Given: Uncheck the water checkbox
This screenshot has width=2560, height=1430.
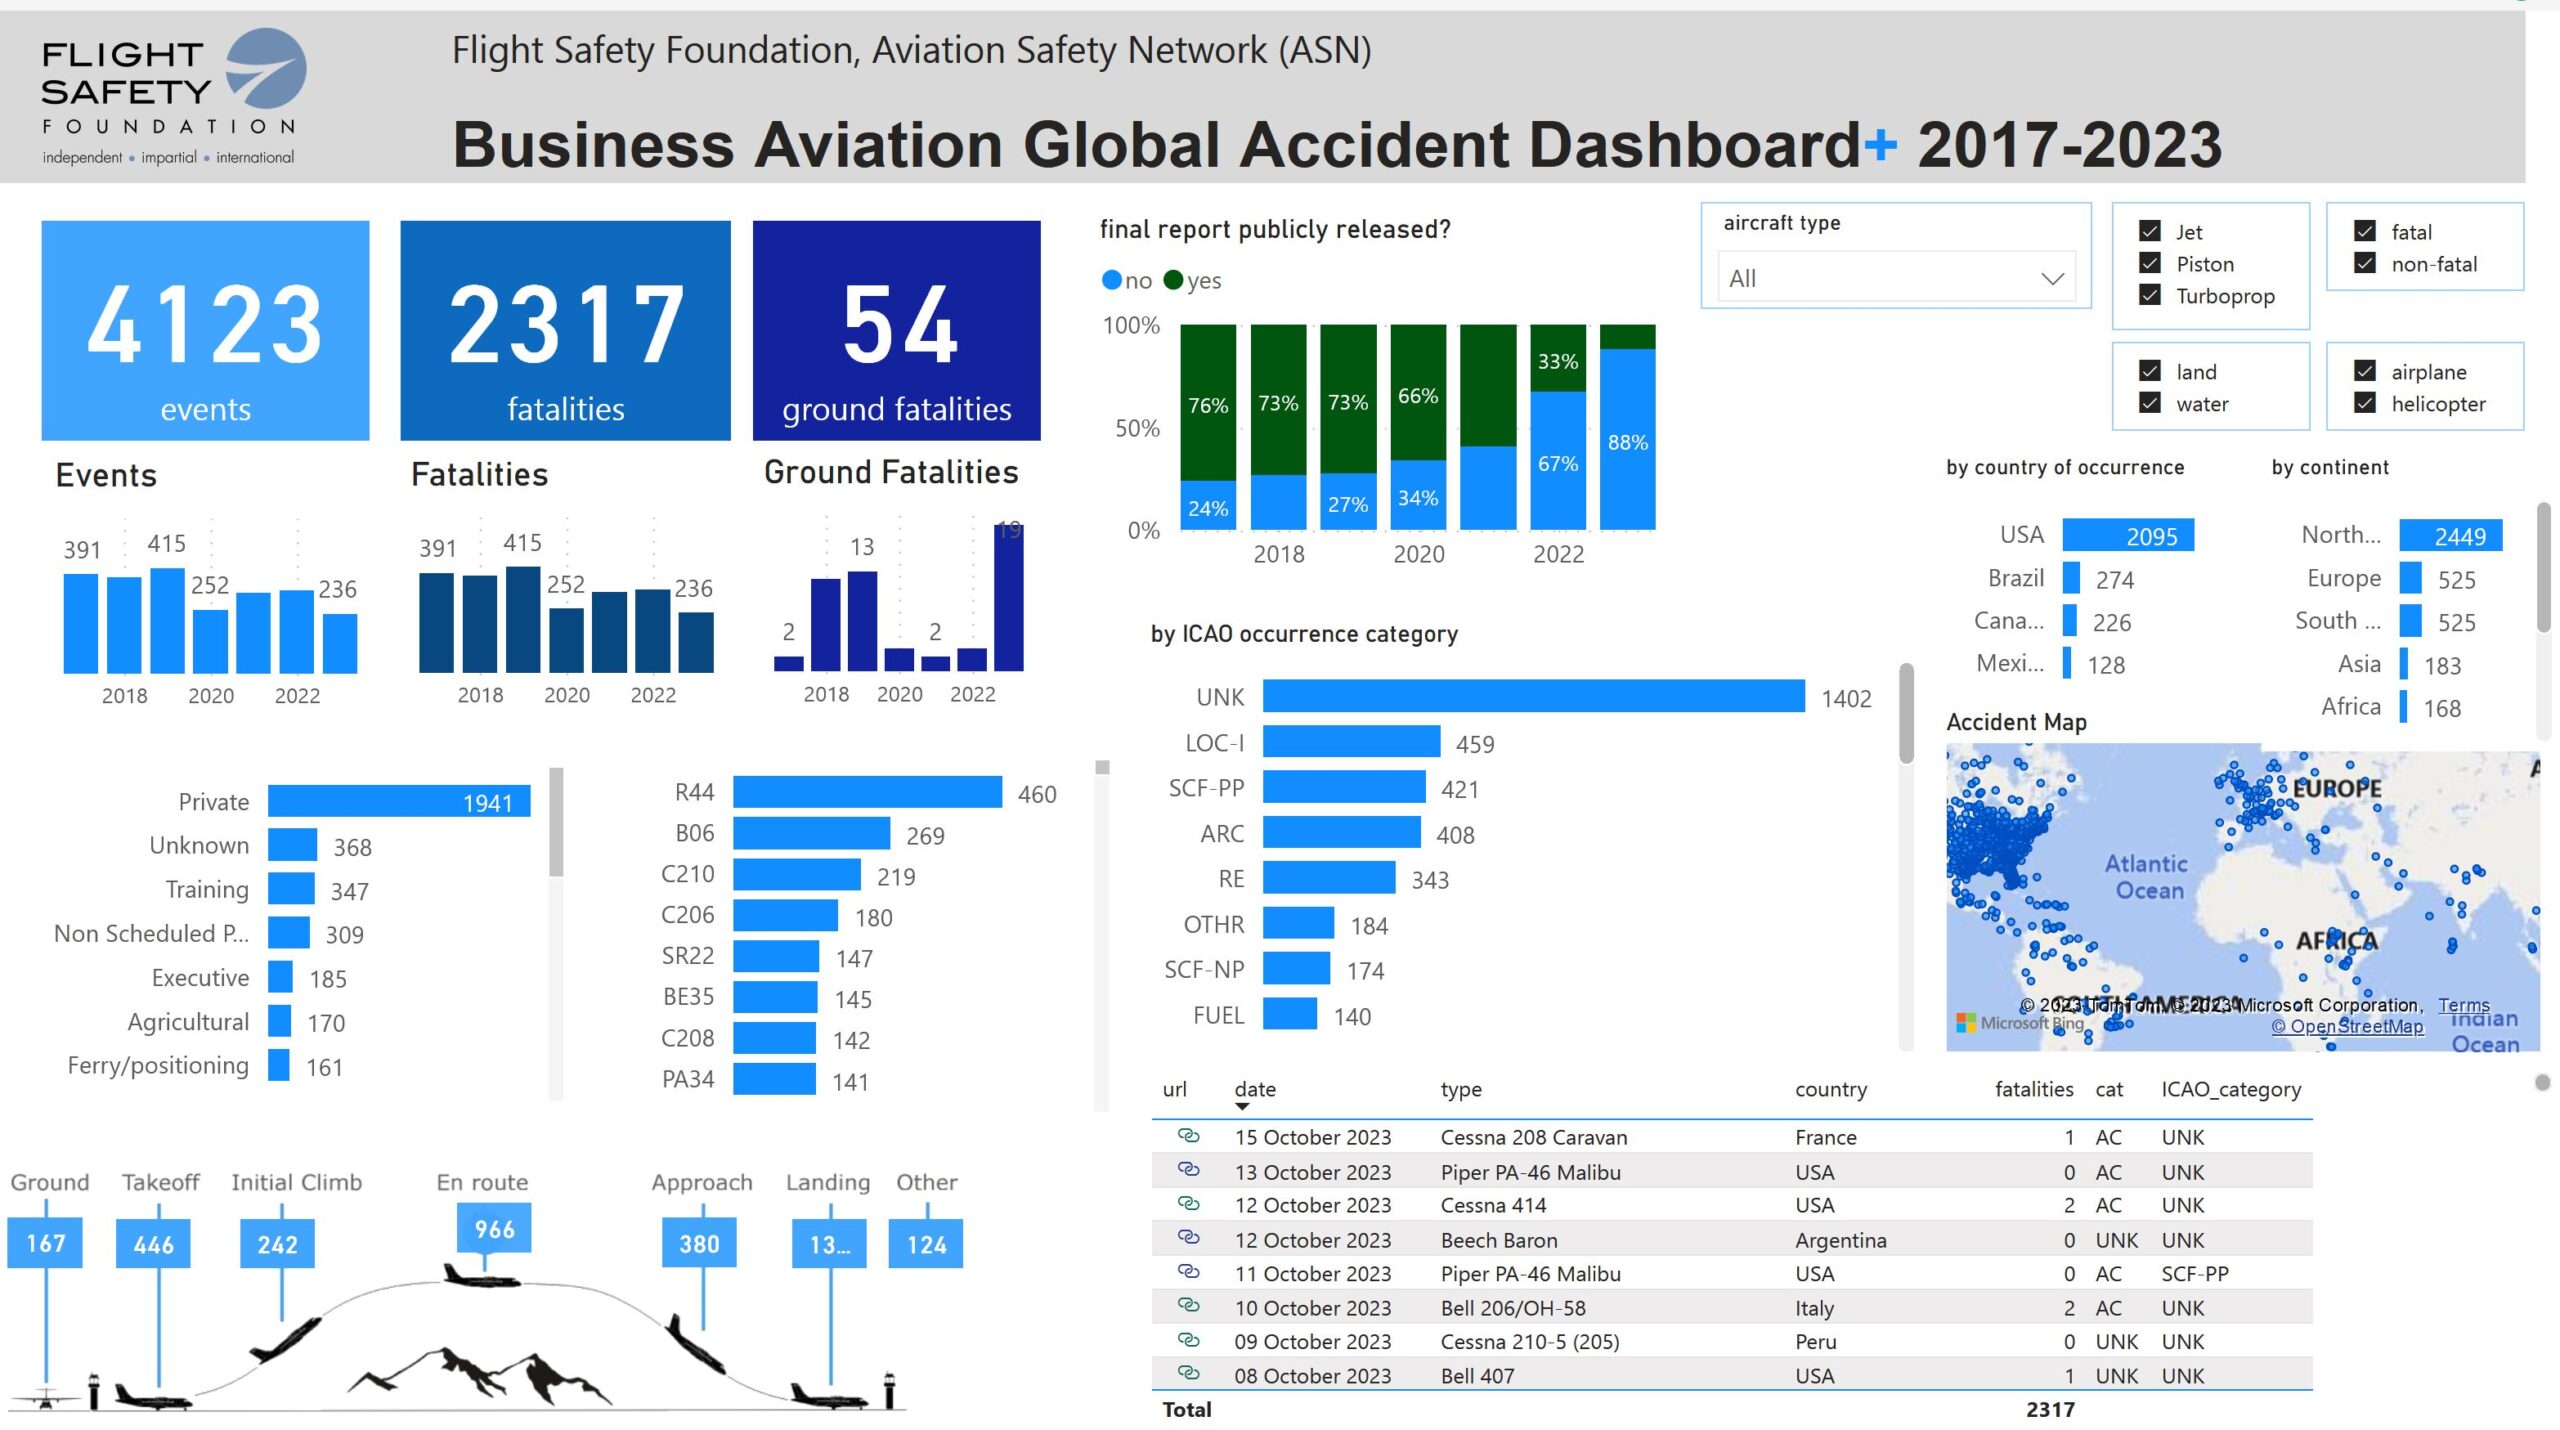Looking at the screenshot, I should tap(2148, 404).
